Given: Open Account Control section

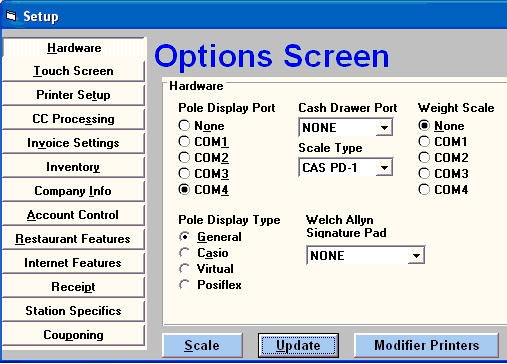Looking at the screenshot, I should tap(74, 215).
